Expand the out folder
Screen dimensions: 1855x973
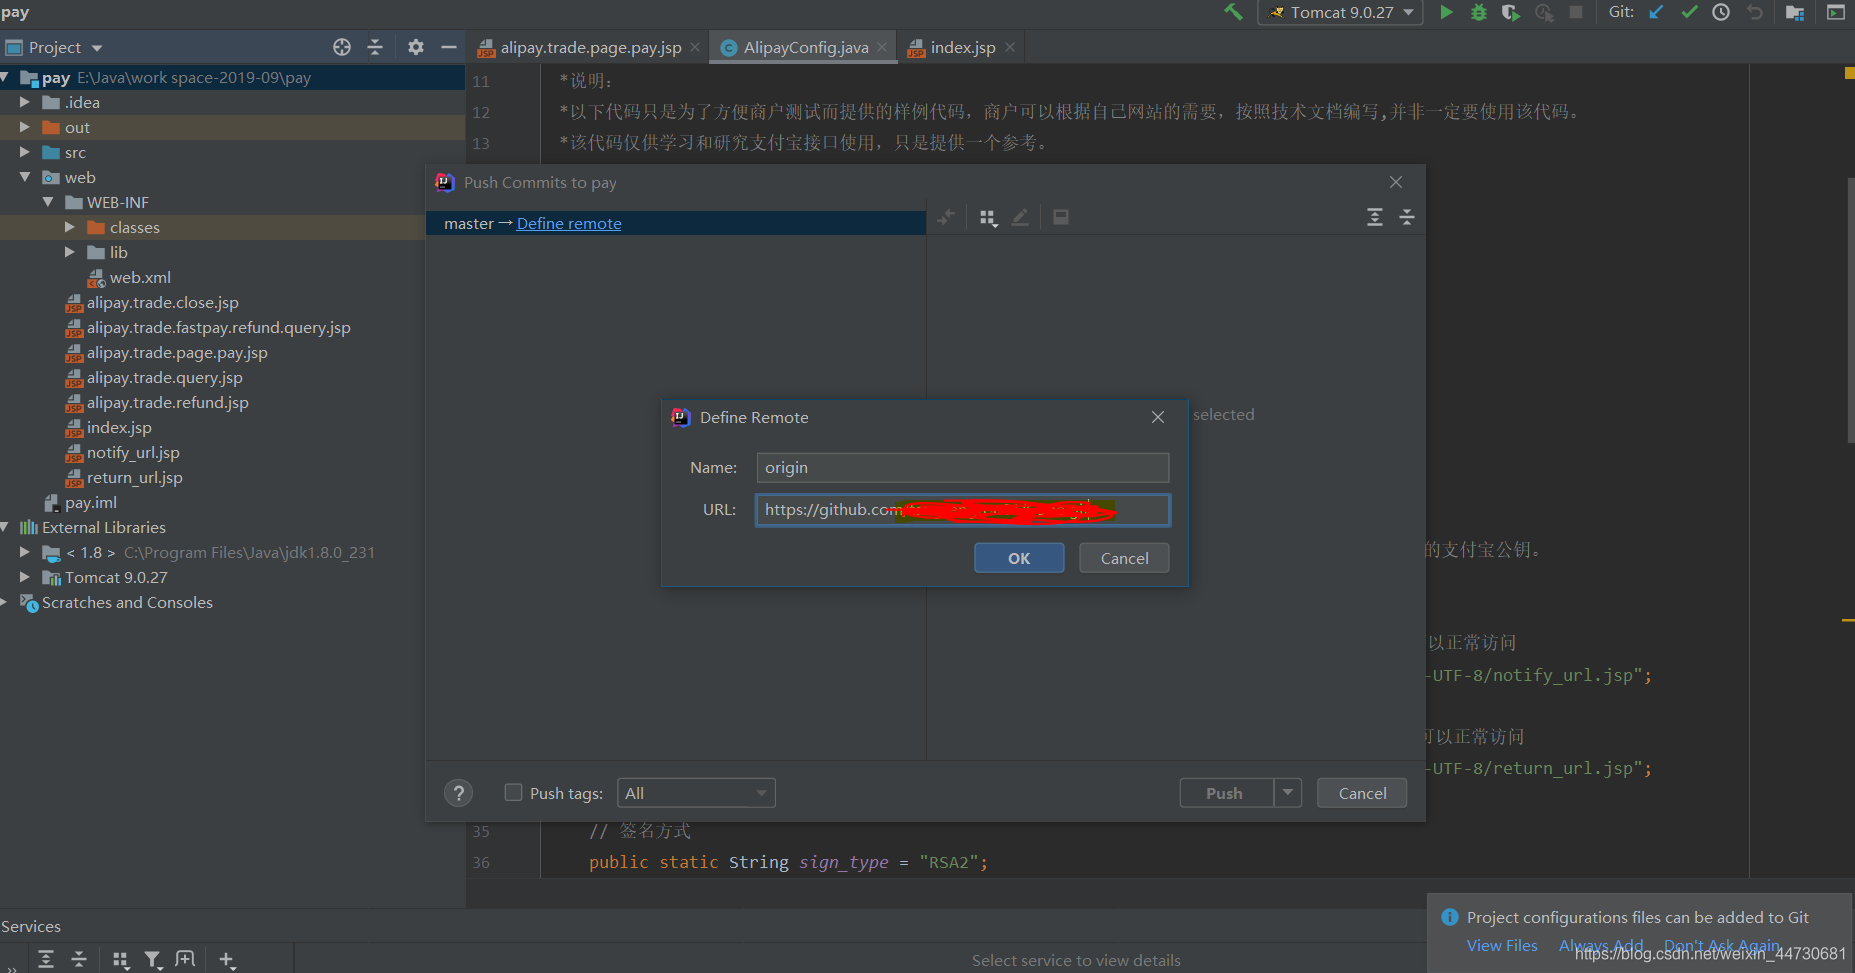tap(25, 127)
